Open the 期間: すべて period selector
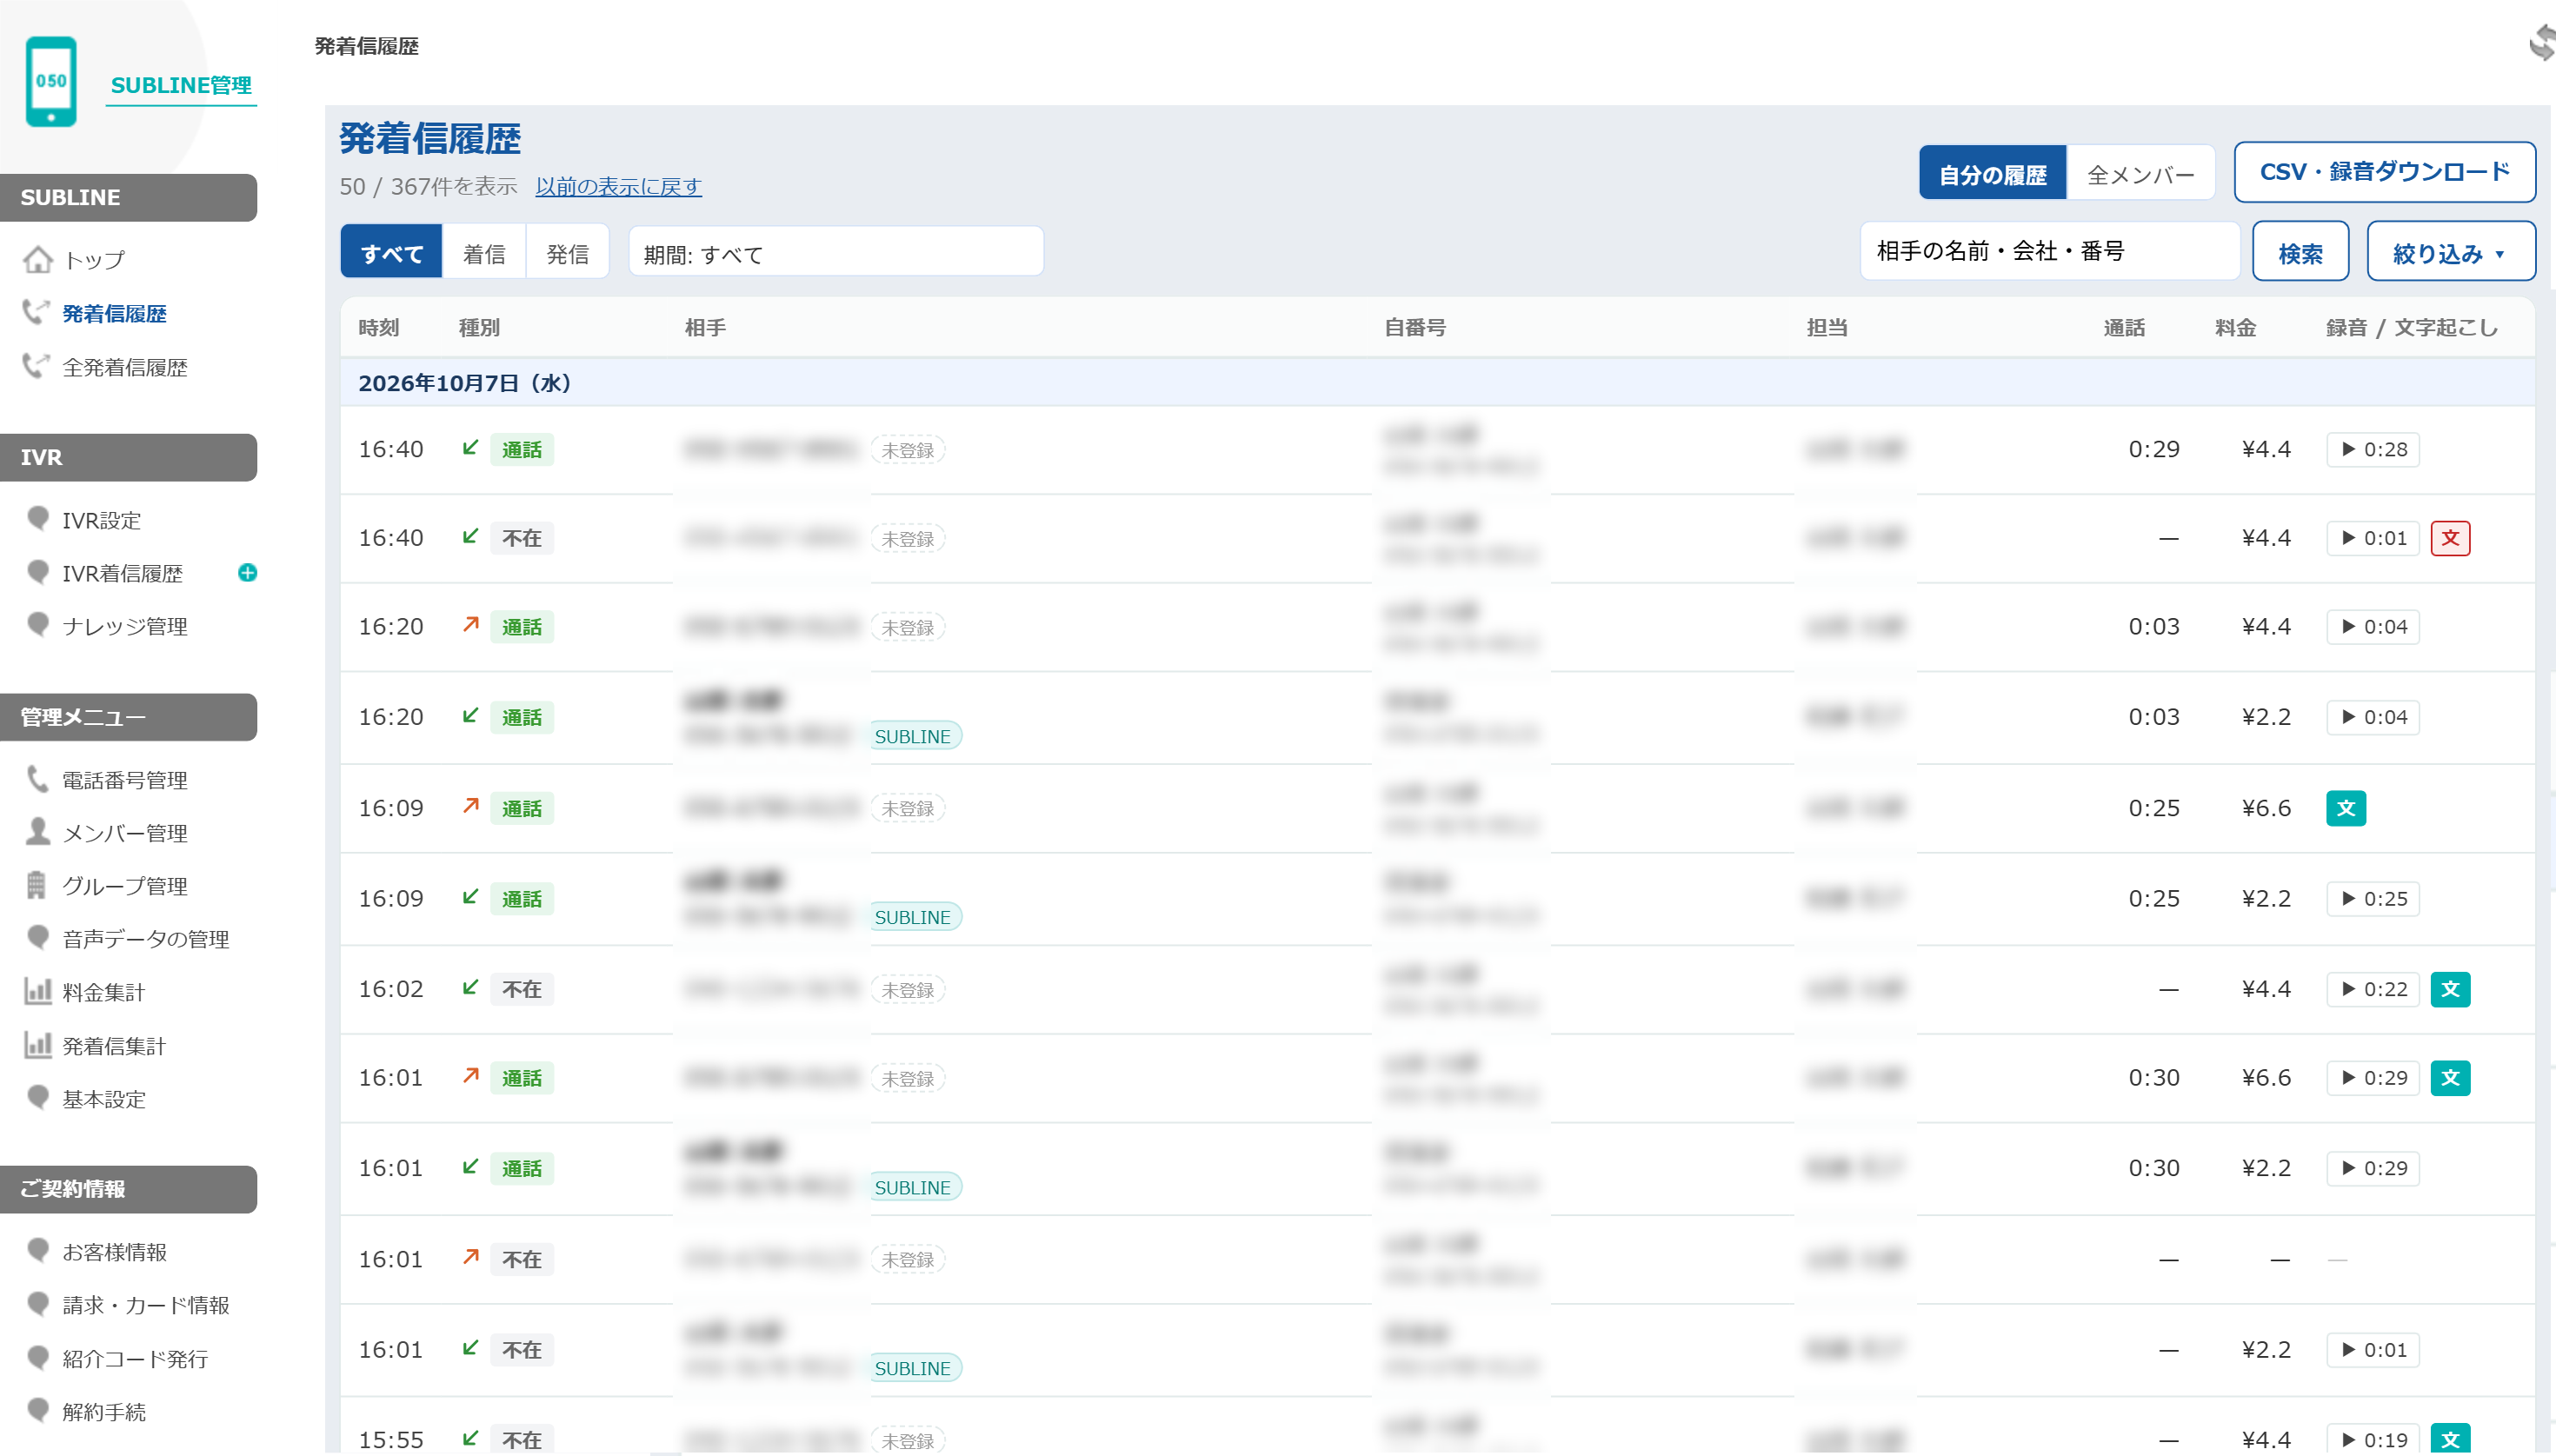Screen dimensions: 2556x1456 tap(836, 252)
